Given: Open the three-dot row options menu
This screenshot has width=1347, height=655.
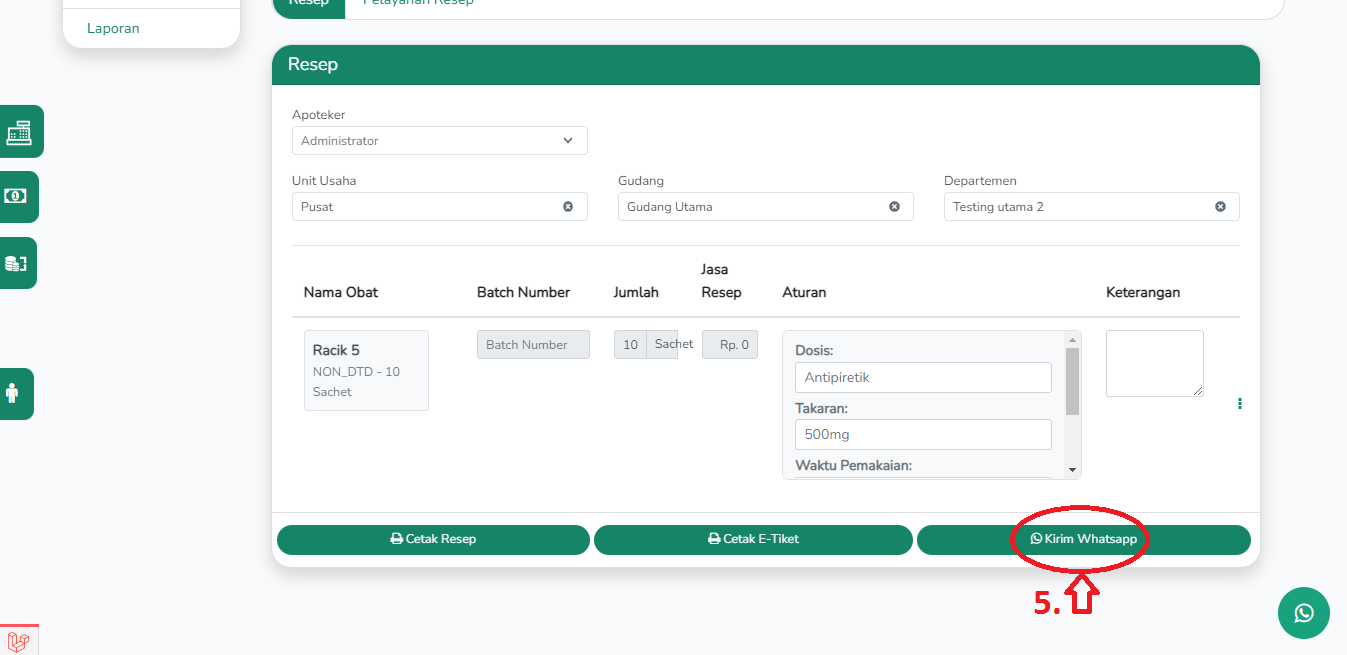Looking at the screenshot, I should [1240, 404].
